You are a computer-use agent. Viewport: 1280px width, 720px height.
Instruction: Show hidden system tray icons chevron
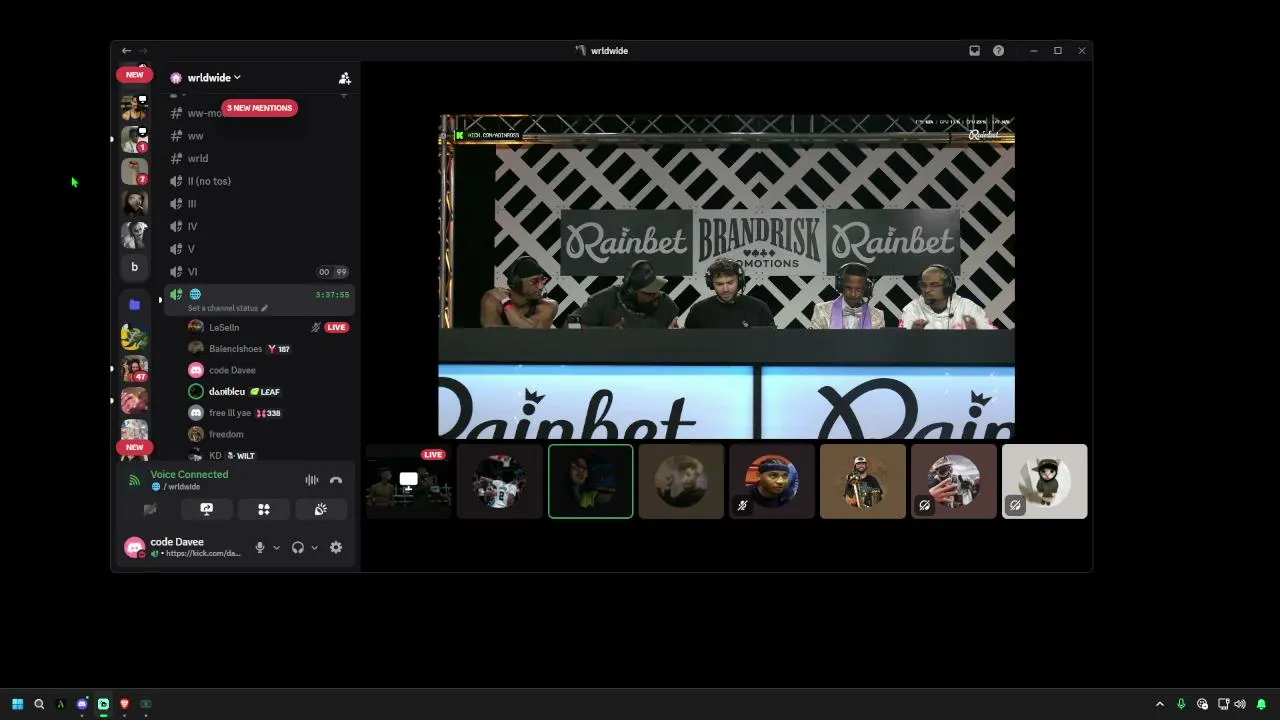1160,704
